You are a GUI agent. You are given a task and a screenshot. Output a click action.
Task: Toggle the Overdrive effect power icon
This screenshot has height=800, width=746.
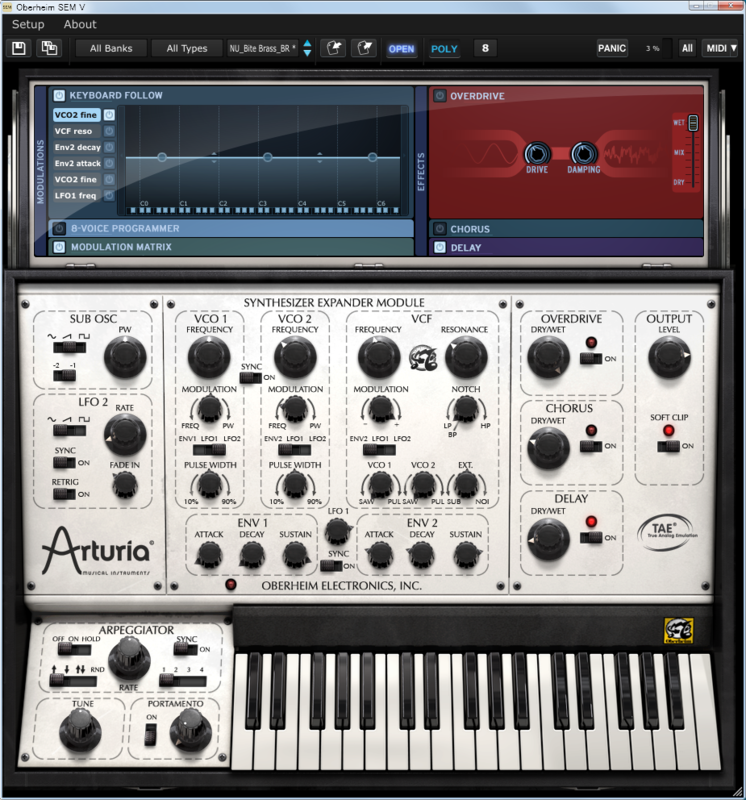point(439,95)
